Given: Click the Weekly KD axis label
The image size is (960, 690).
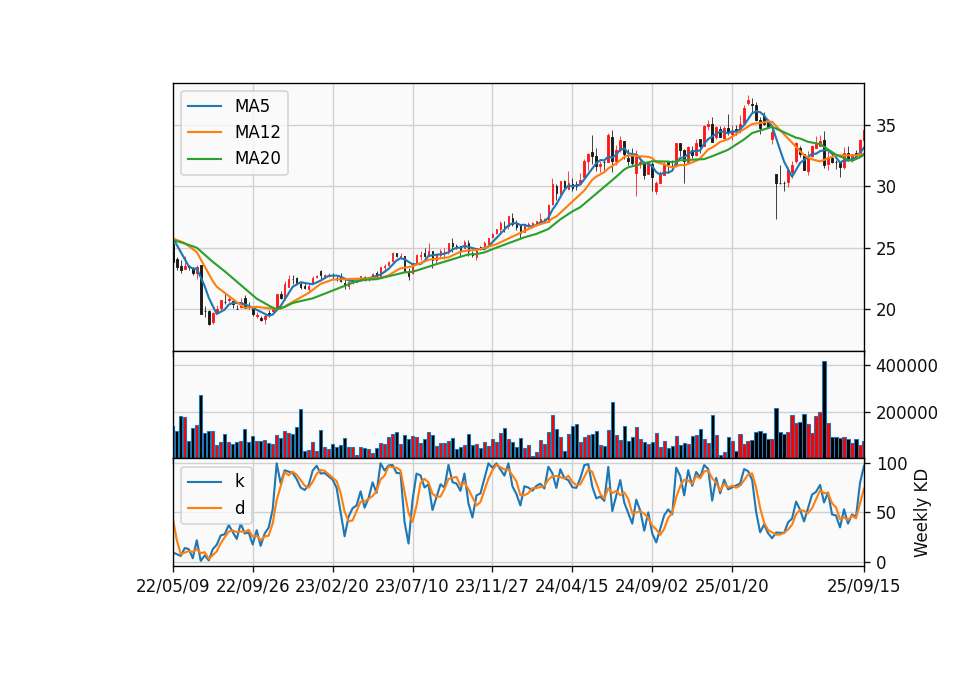Looking at the screenshot, I should 920,513.
